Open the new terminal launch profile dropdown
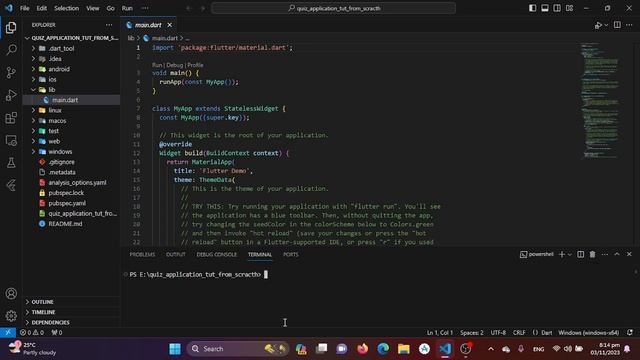Image resolution: width=640 pixels, height=360 pixels. coord(570,254)
